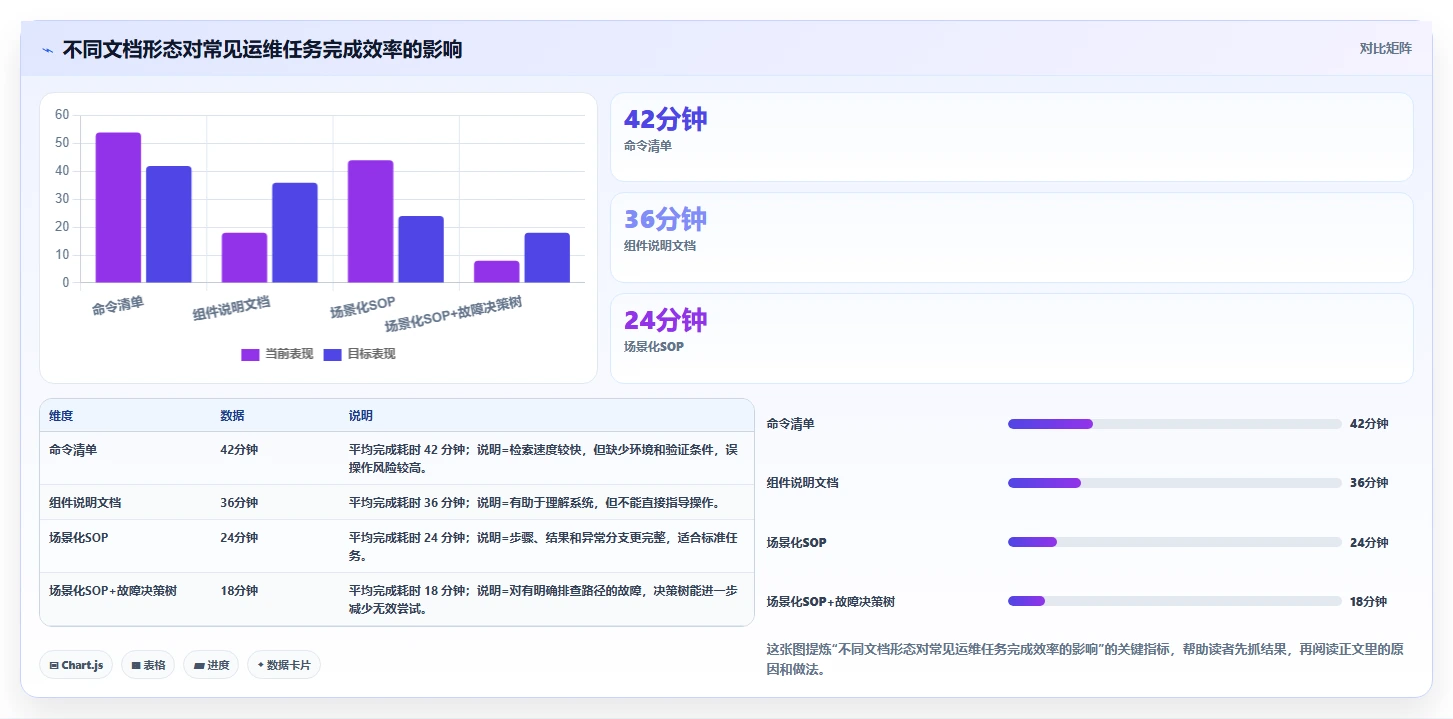Click the 24分钟 cell in the table
Screen dimensions: 1453x719
(239, 538)
